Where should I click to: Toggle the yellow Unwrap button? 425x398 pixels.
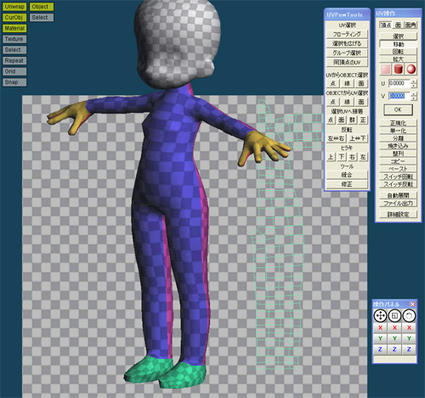(x=15, y=7)
